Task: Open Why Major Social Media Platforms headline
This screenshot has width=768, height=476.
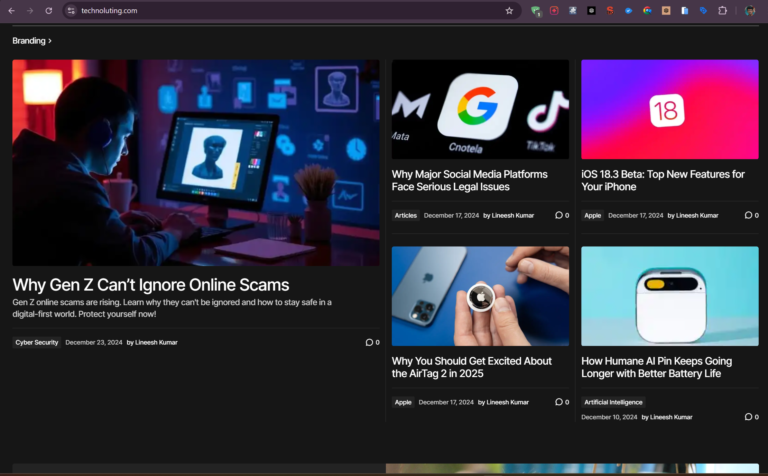Action: tap(469, 180)
